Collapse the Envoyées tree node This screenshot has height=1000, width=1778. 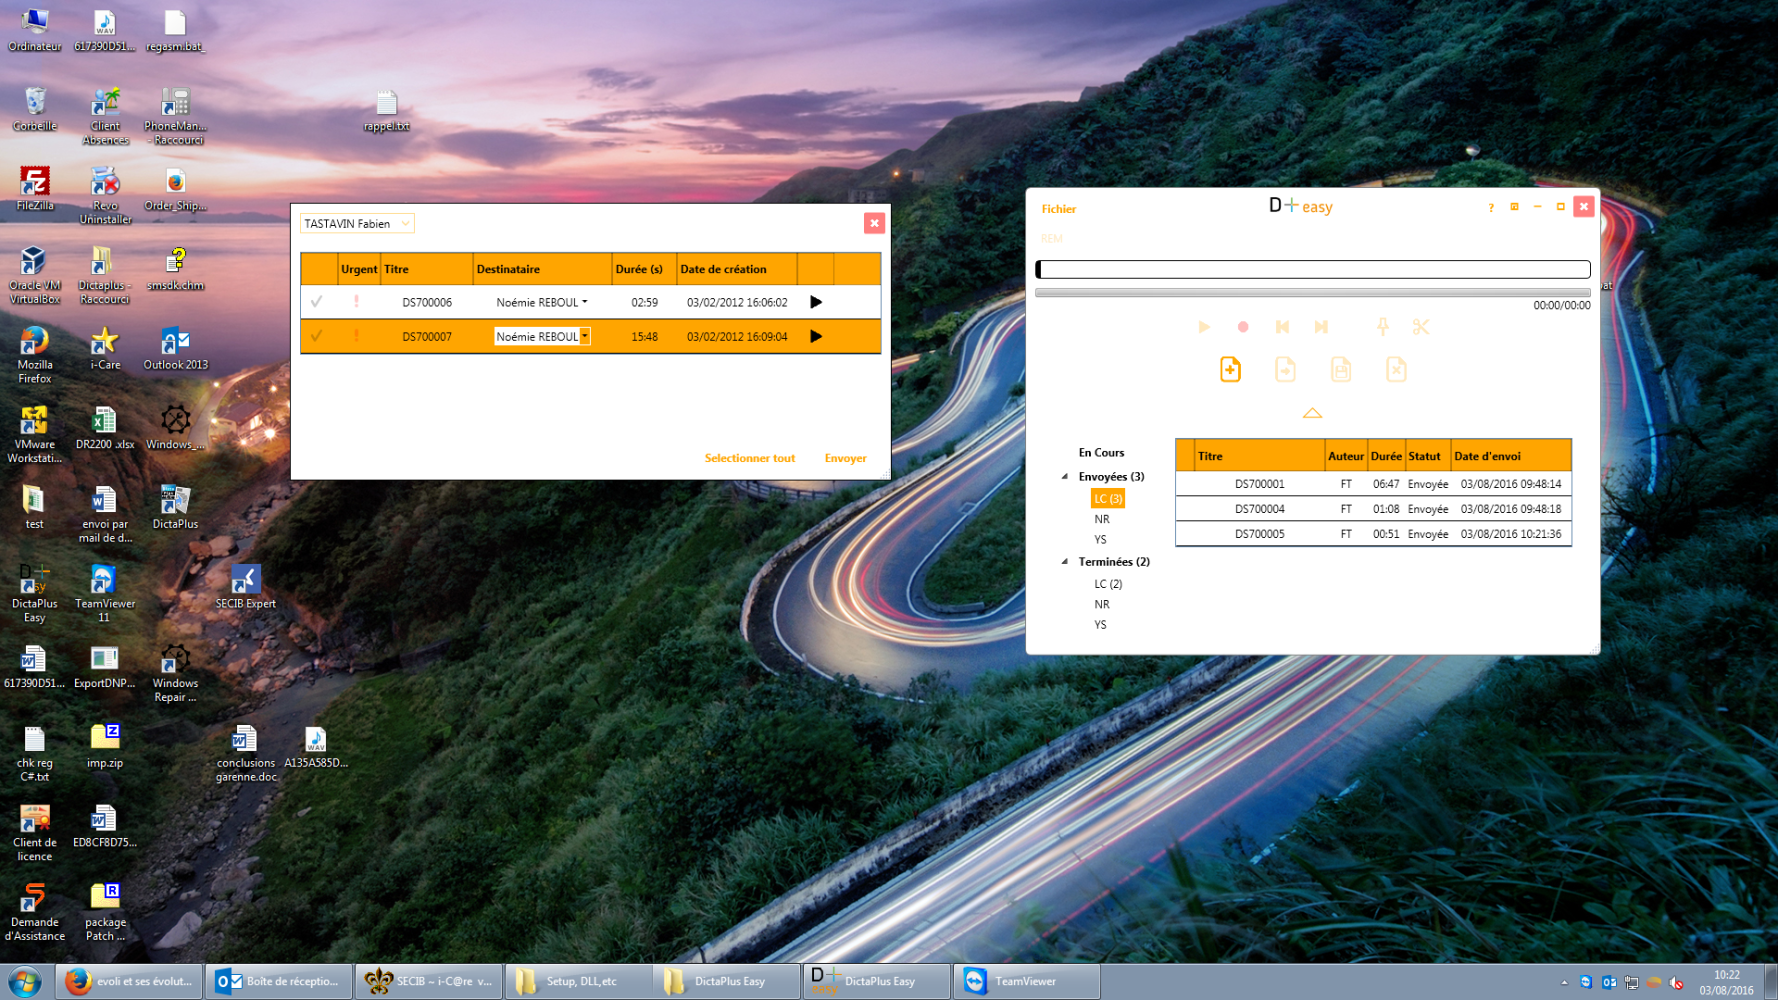click(1065, 477)
